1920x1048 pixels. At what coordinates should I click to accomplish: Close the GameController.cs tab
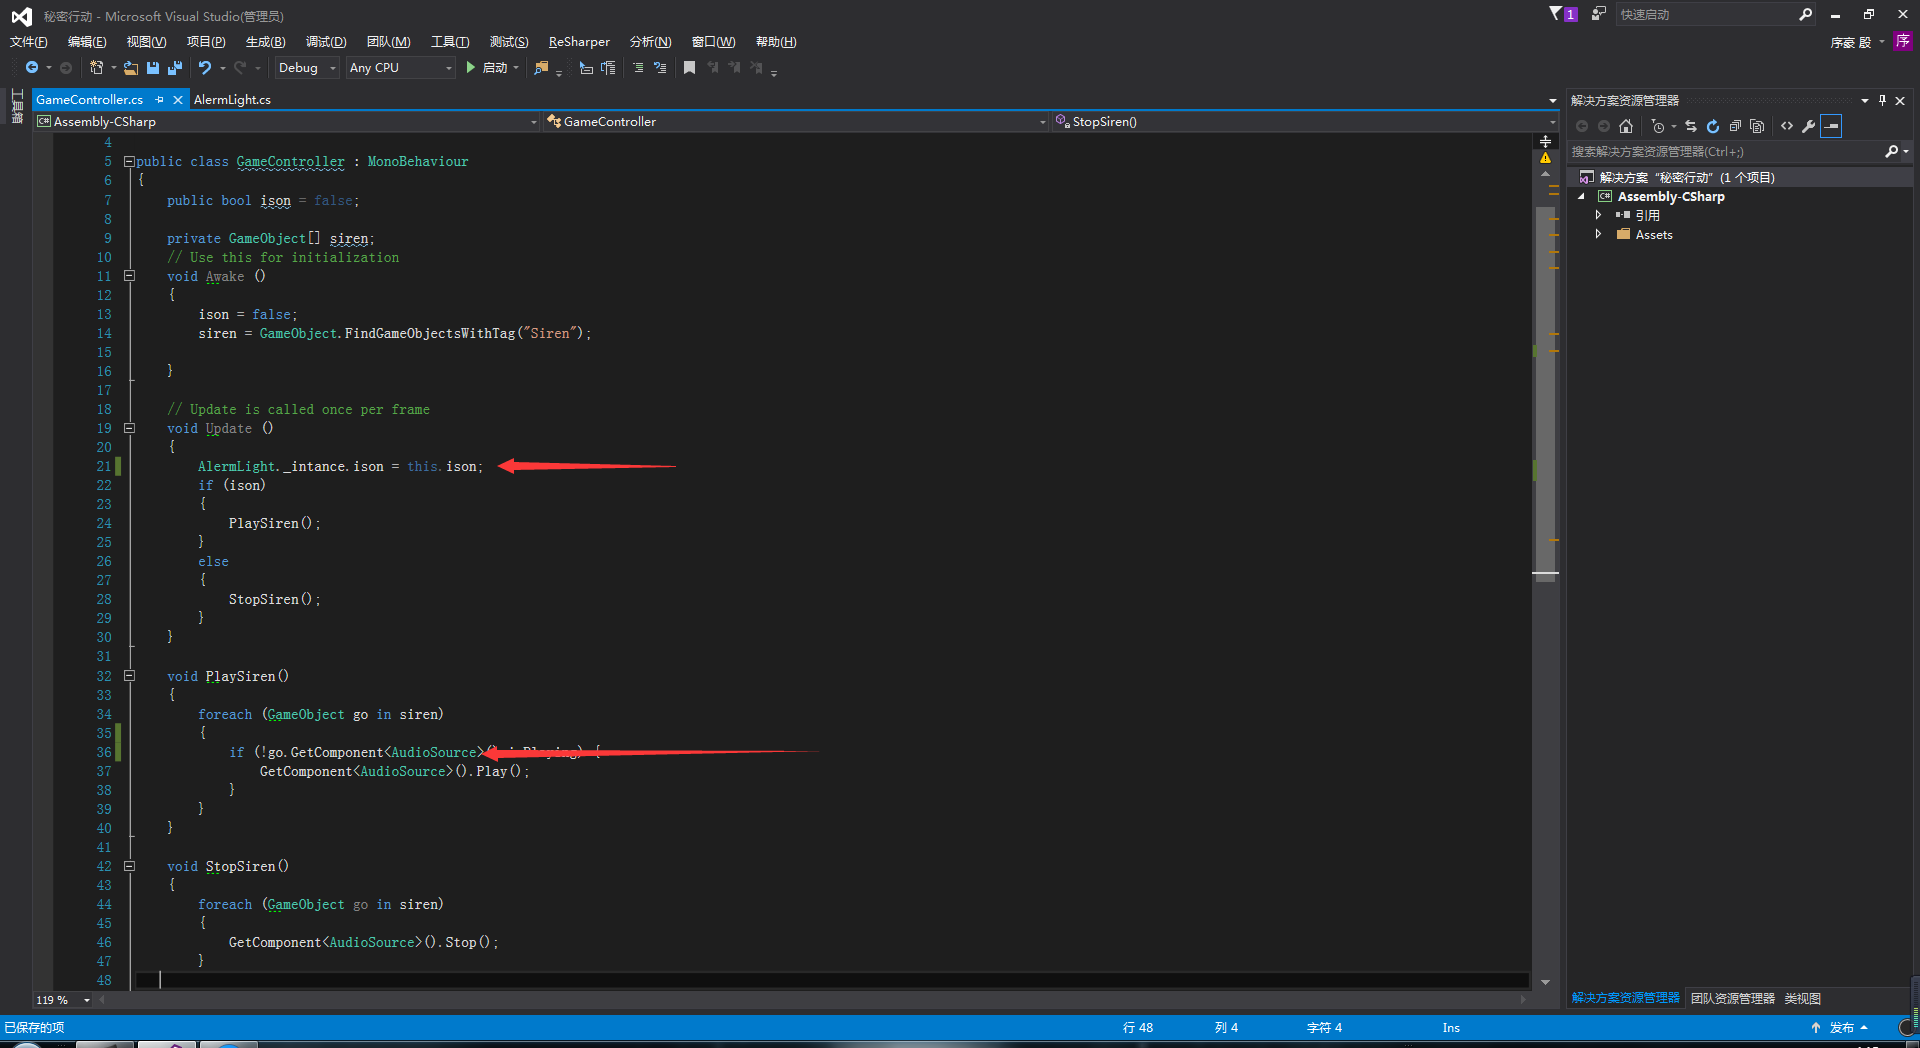[x=178, y=100]
